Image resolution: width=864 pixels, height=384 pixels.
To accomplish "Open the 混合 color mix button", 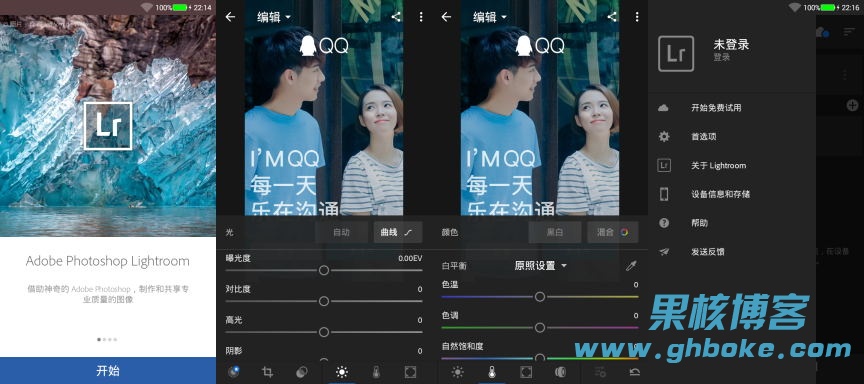I will point(613,232).
